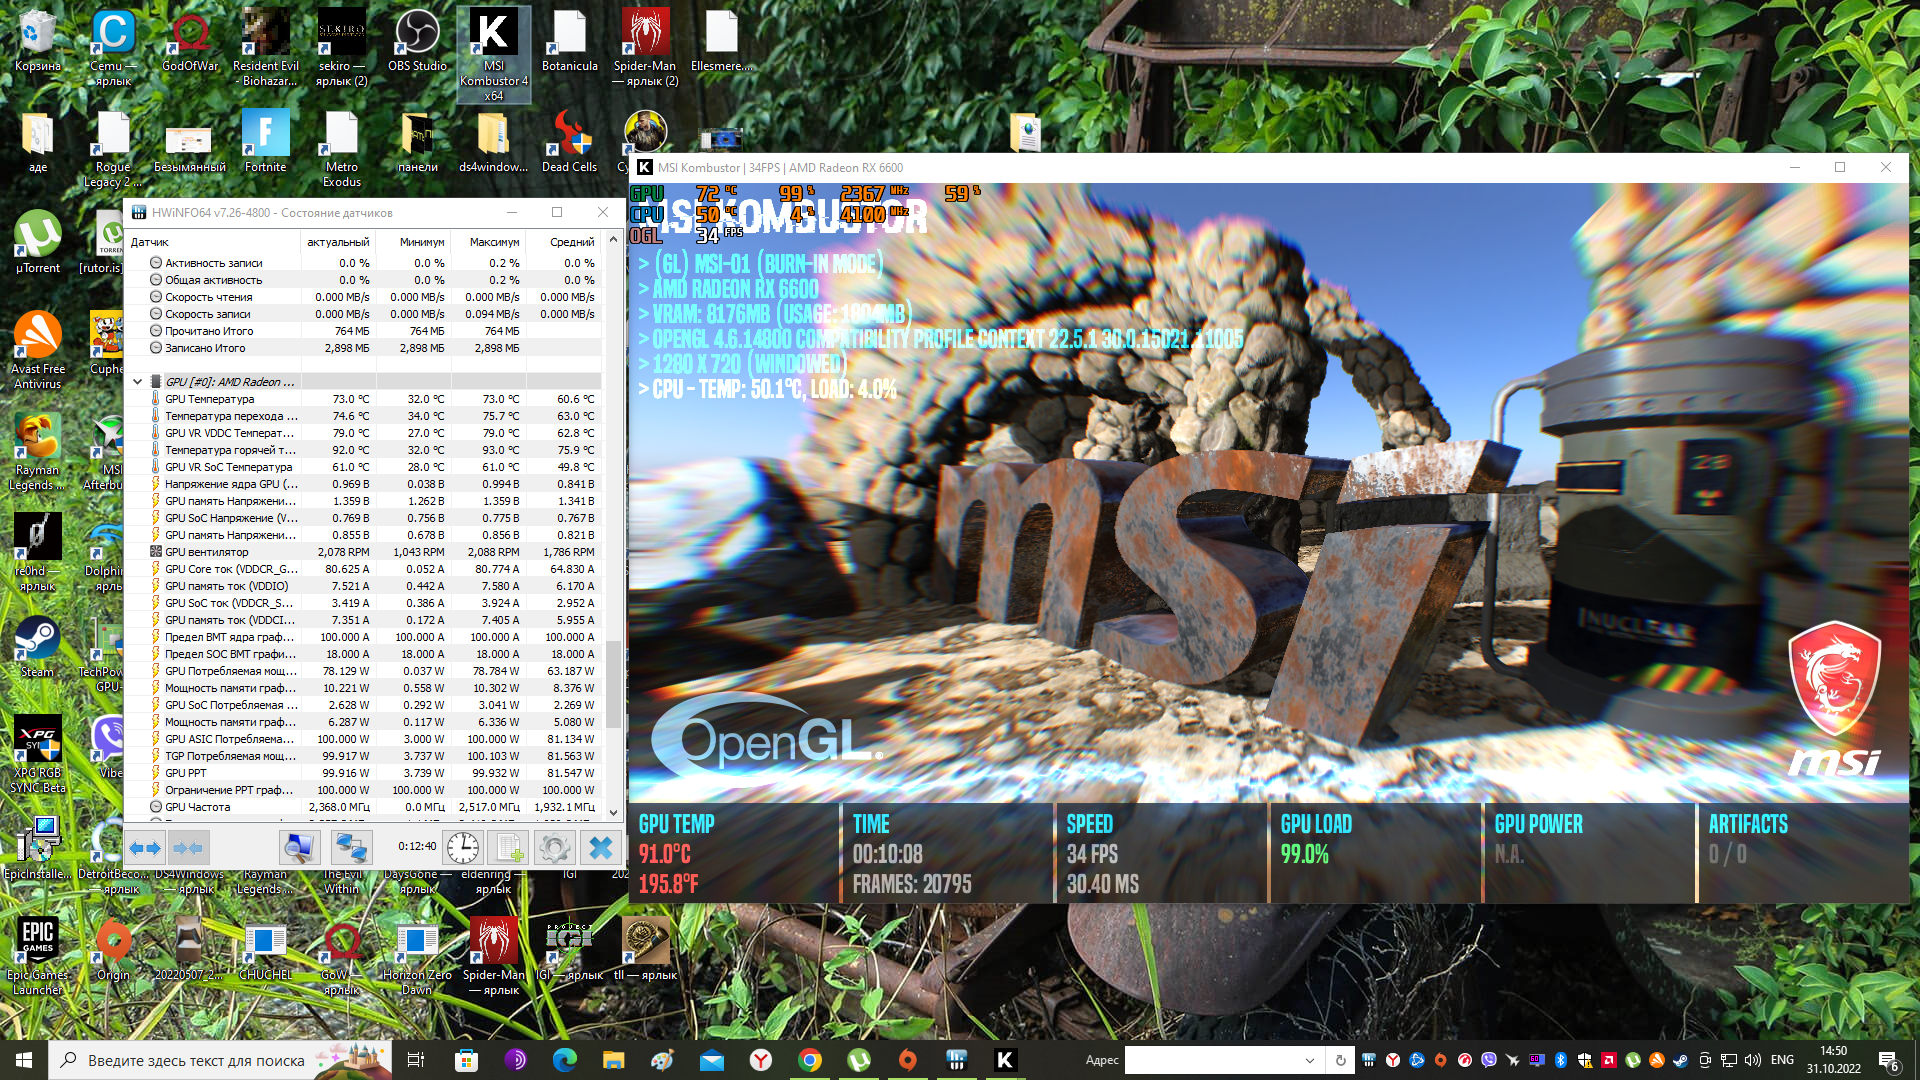Image resolution: width=1920 pixels, height=1080 pixels.
Task: Launch Avast Free Antivirus desktop icon
Action: (x=38, y=350)
